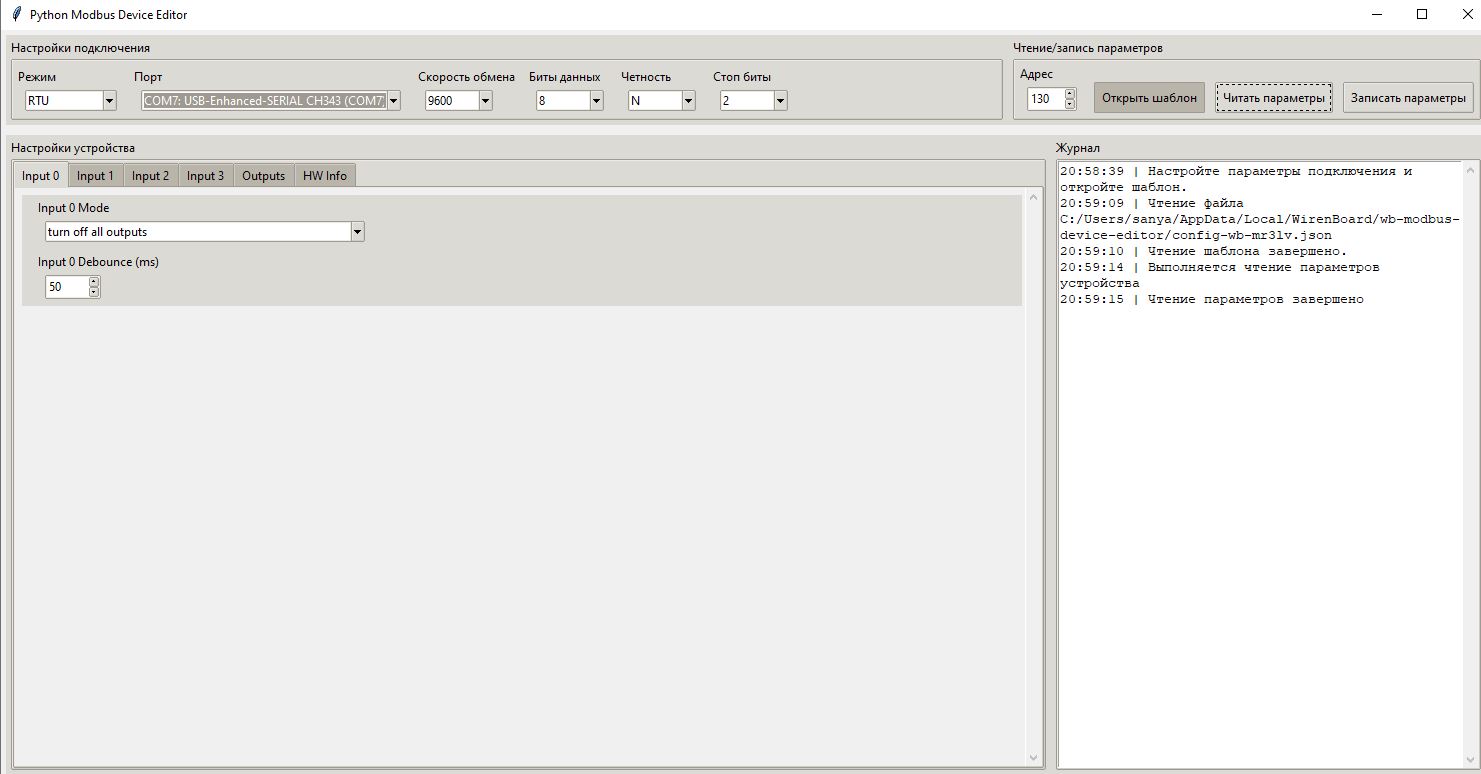Click the Input 0 Debounce value field
Image resolution: width=1481 pixels, height=774 pixels.
(x=66, y=287)
